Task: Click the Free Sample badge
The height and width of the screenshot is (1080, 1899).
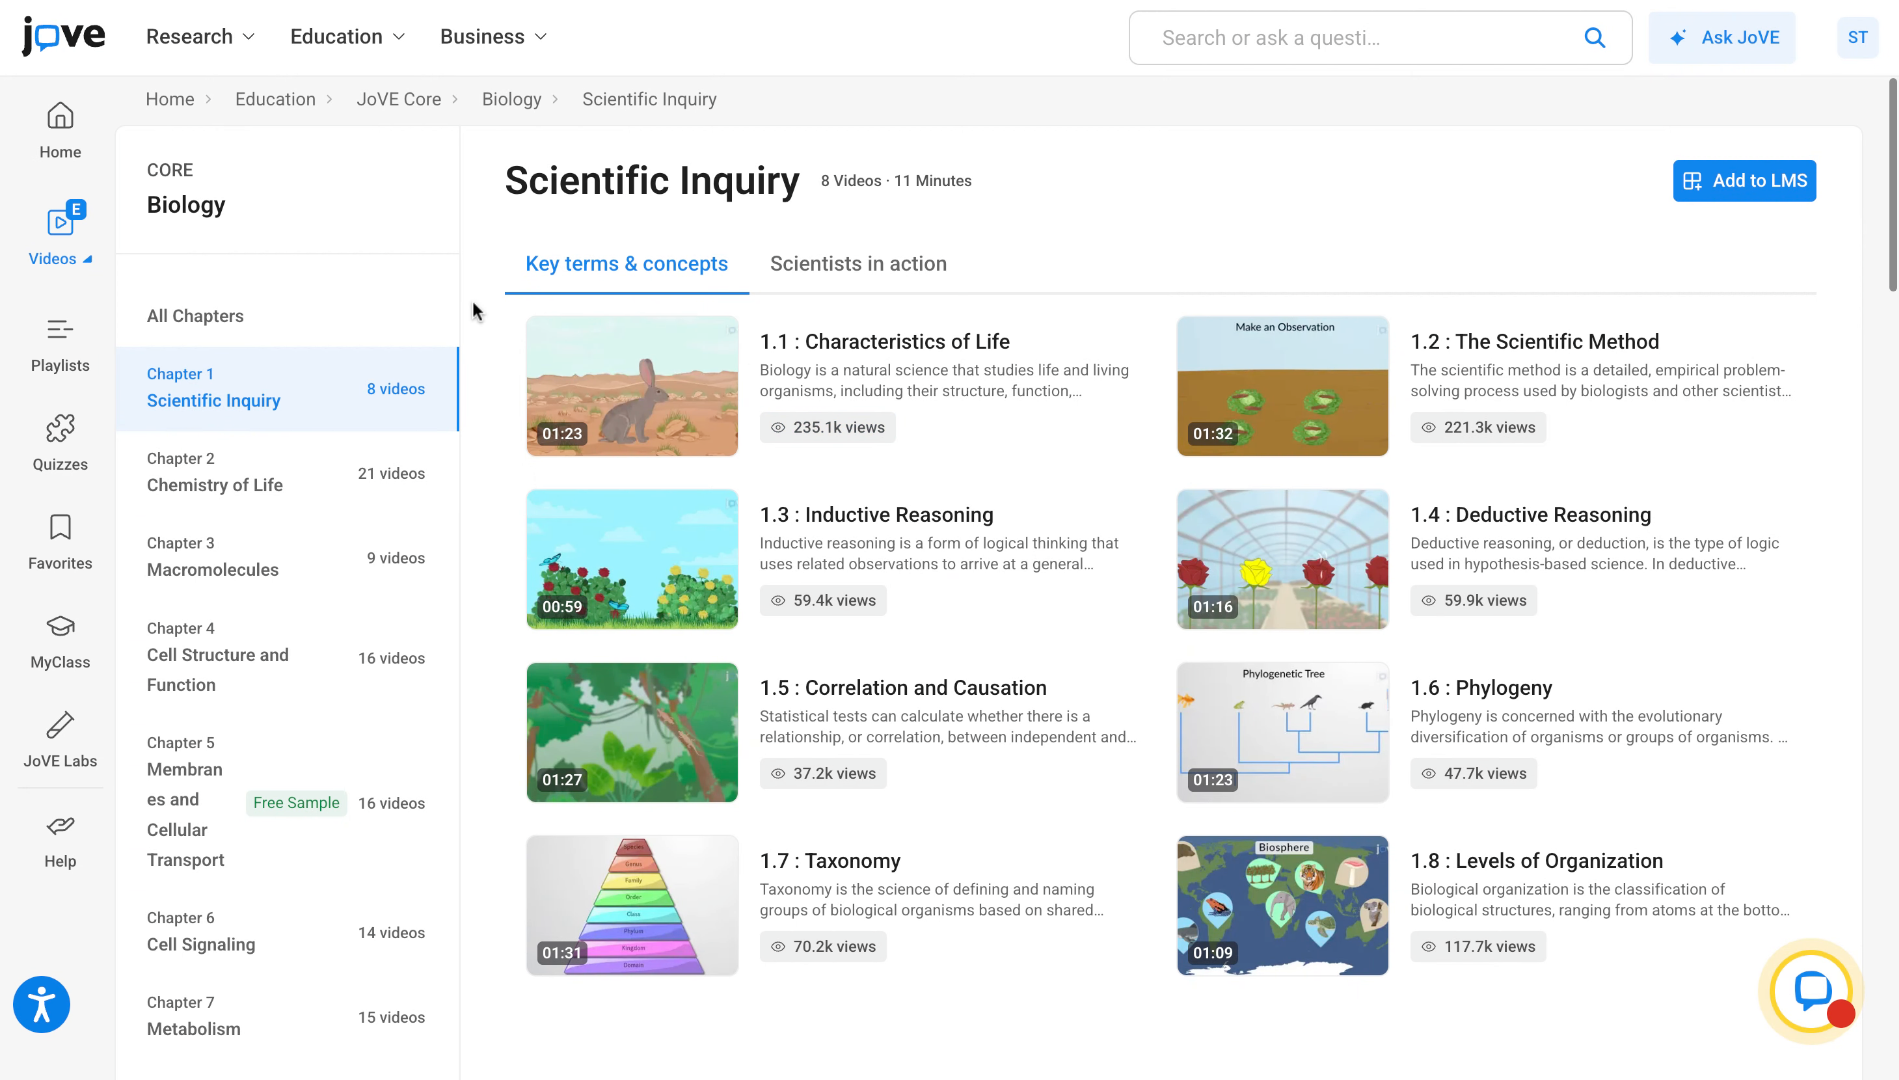Action: 296,803
